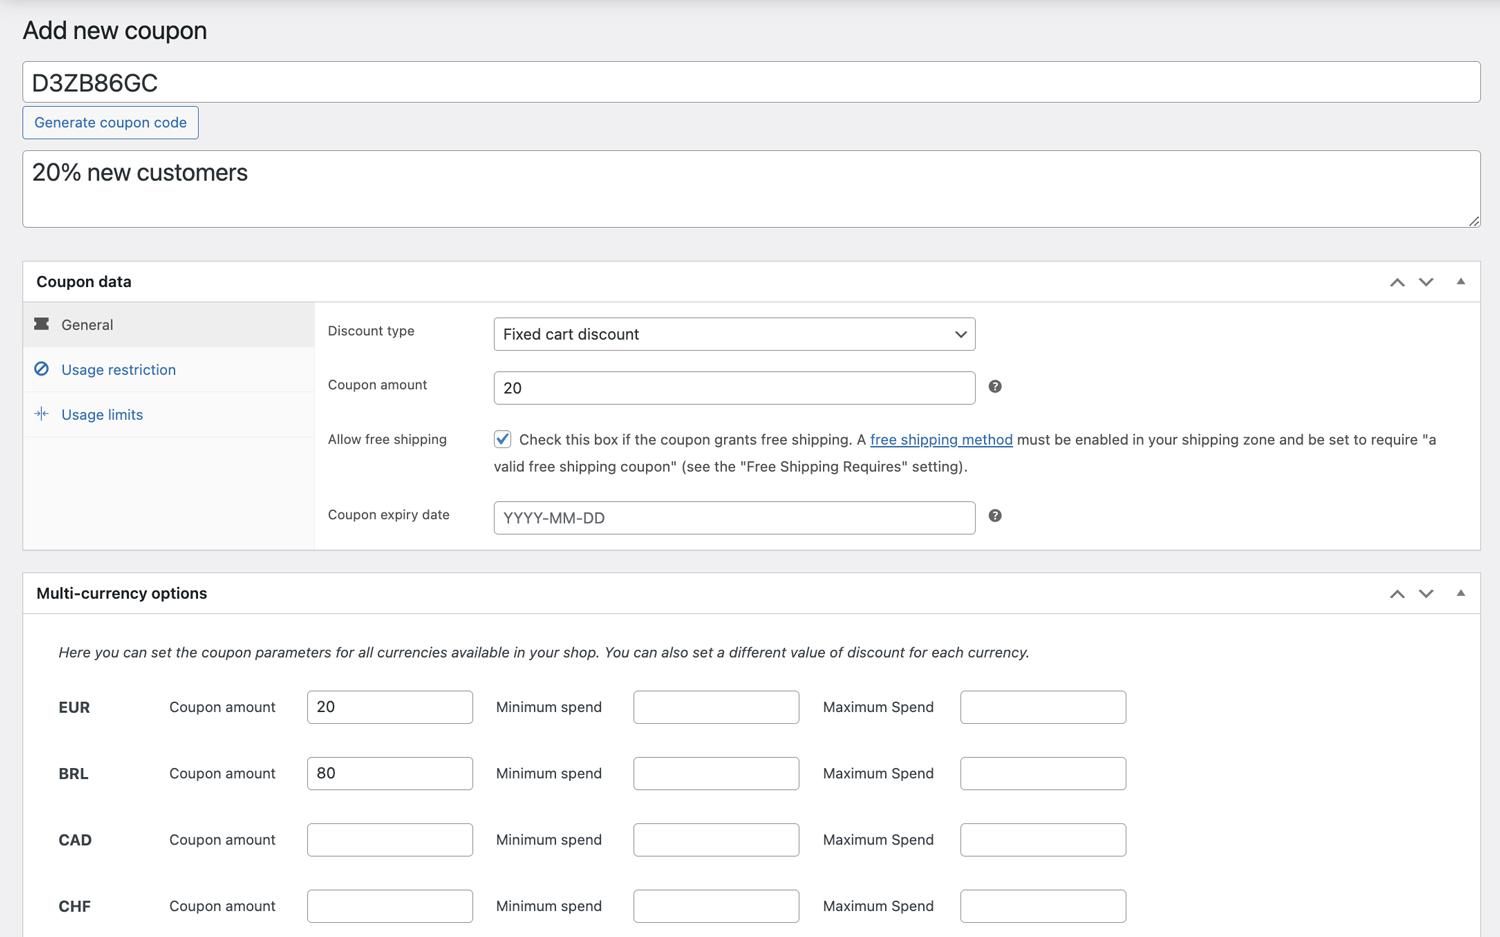Click the Usage limits icon

click(x=41, y=414)
